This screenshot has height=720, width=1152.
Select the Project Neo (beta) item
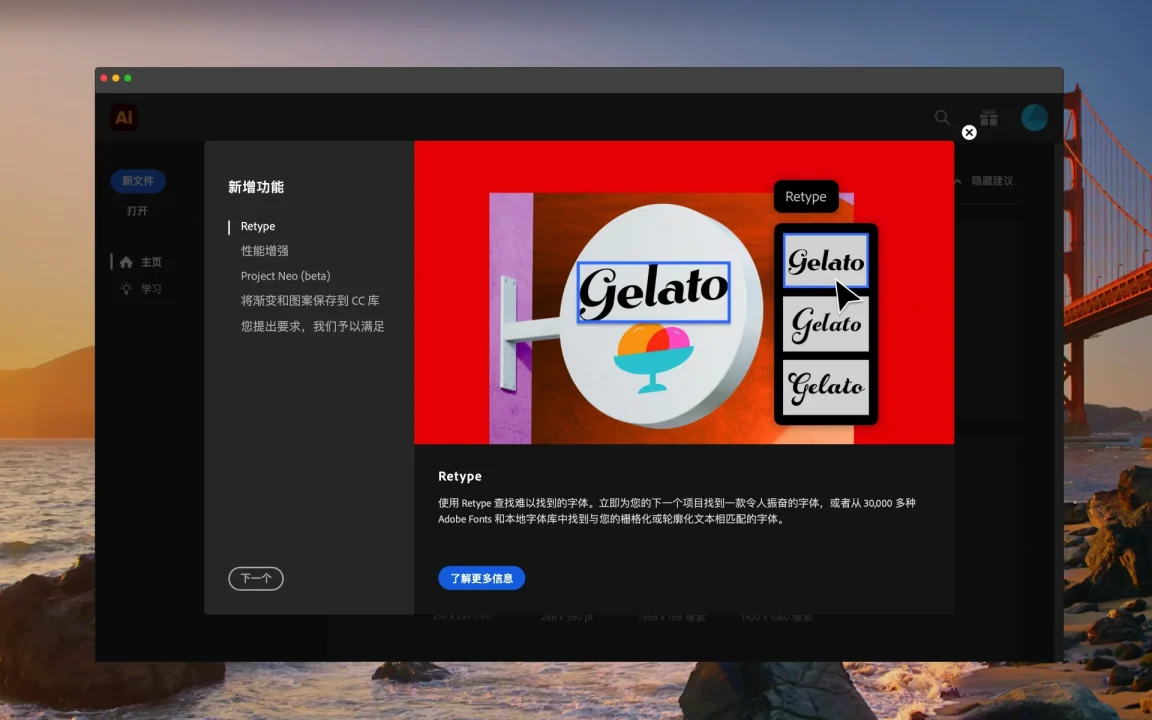286,276
